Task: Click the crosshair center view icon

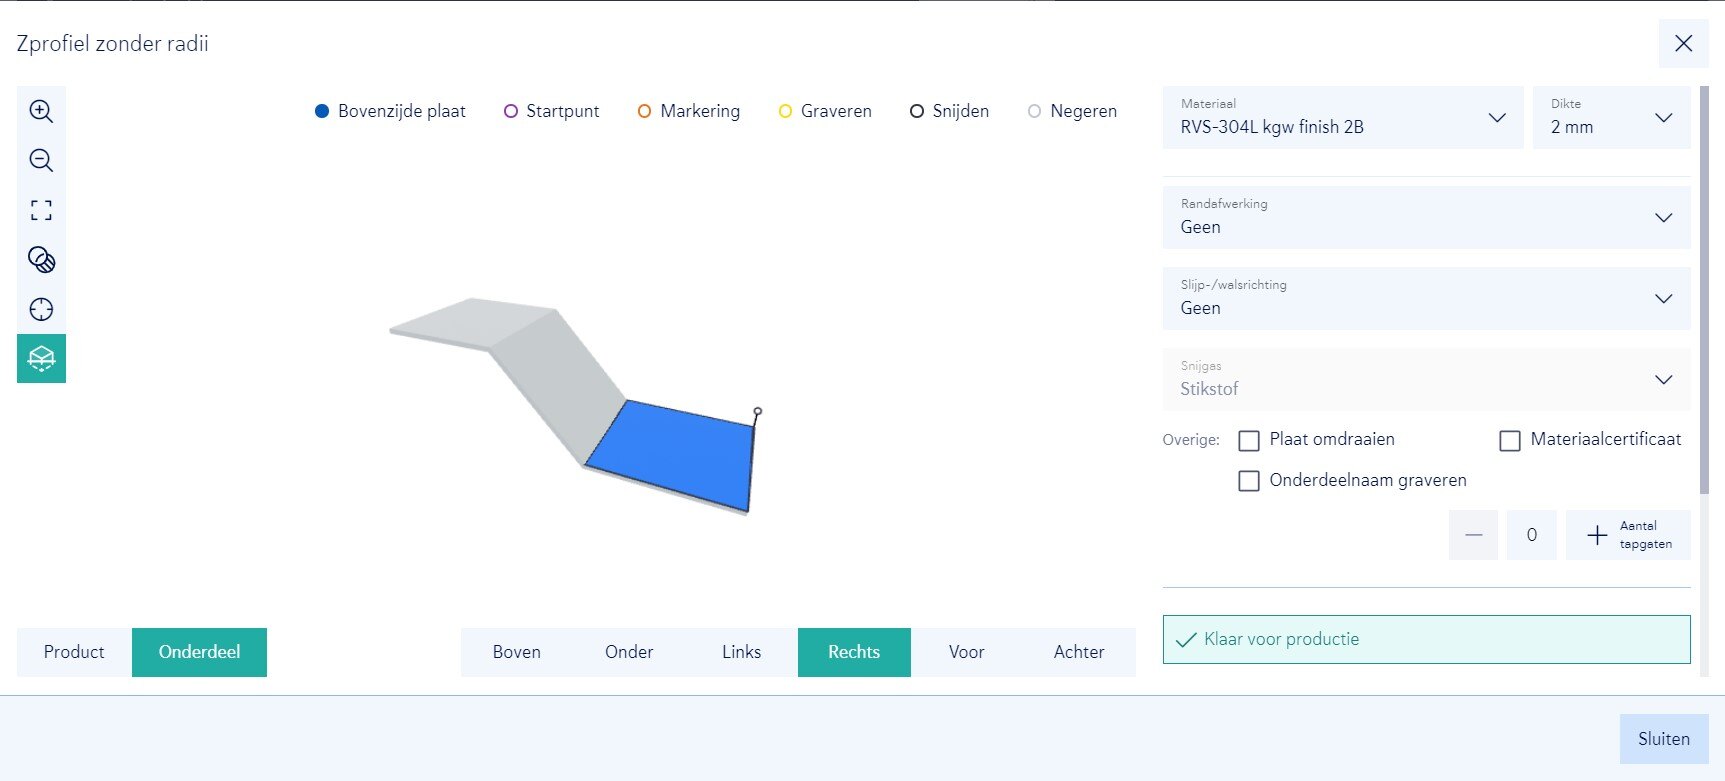Action: [41, 309]
